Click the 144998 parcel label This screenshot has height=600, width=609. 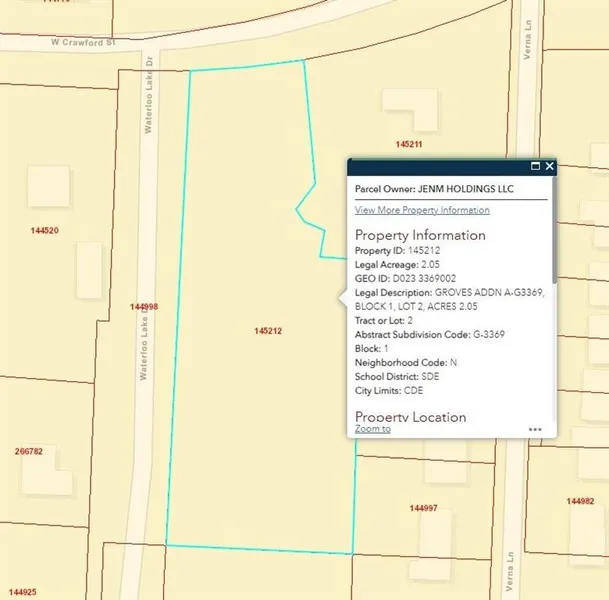[144, 307]
